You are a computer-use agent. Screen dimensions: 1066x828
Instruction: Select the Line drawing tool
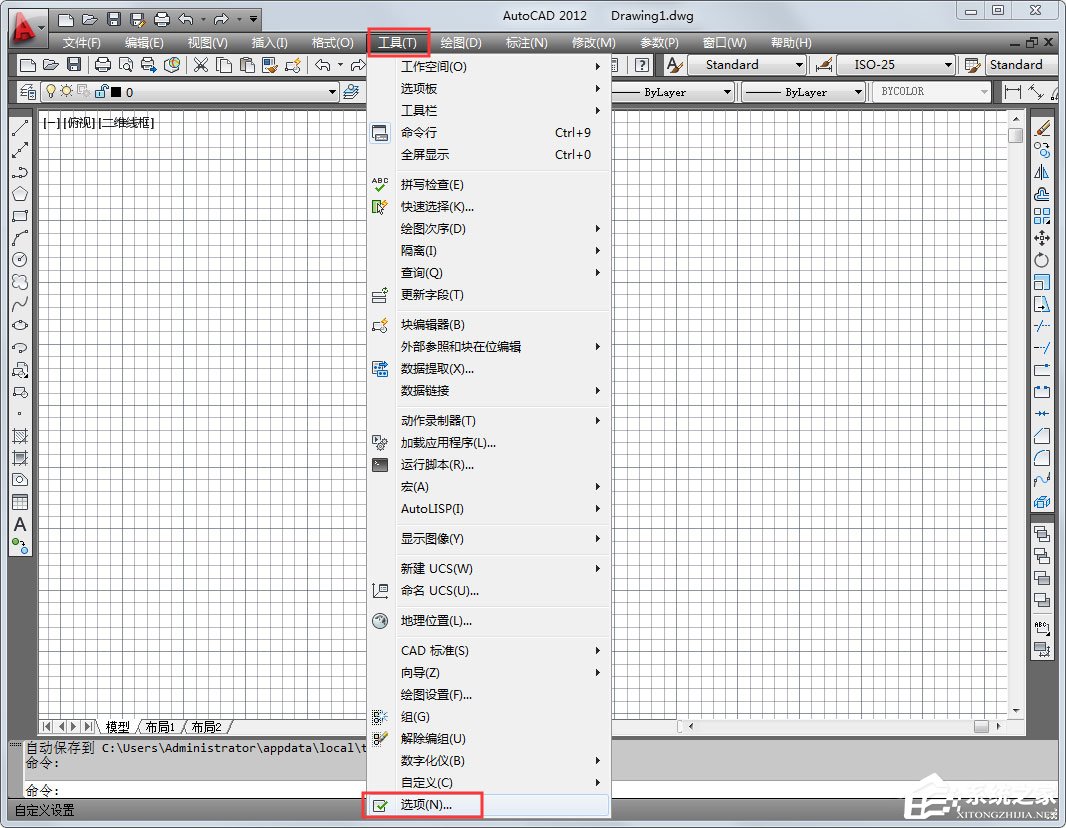(x=20, y=127)
